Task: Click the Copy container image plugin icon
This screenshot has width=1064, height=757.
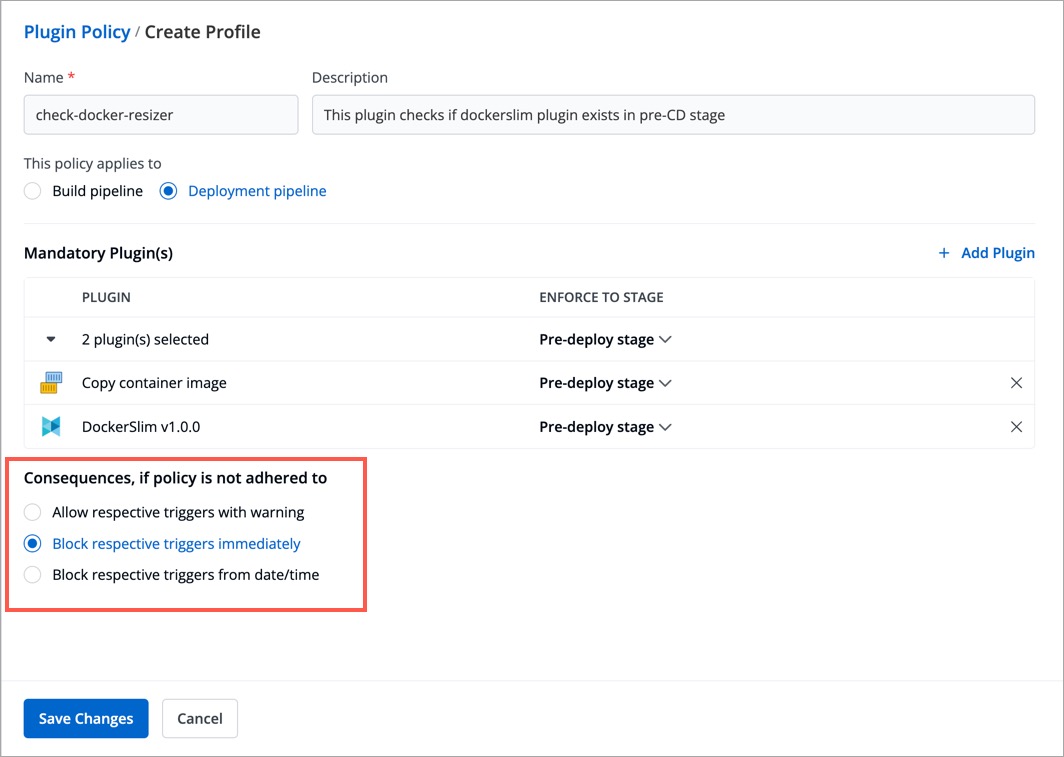Action: point(51,383)
